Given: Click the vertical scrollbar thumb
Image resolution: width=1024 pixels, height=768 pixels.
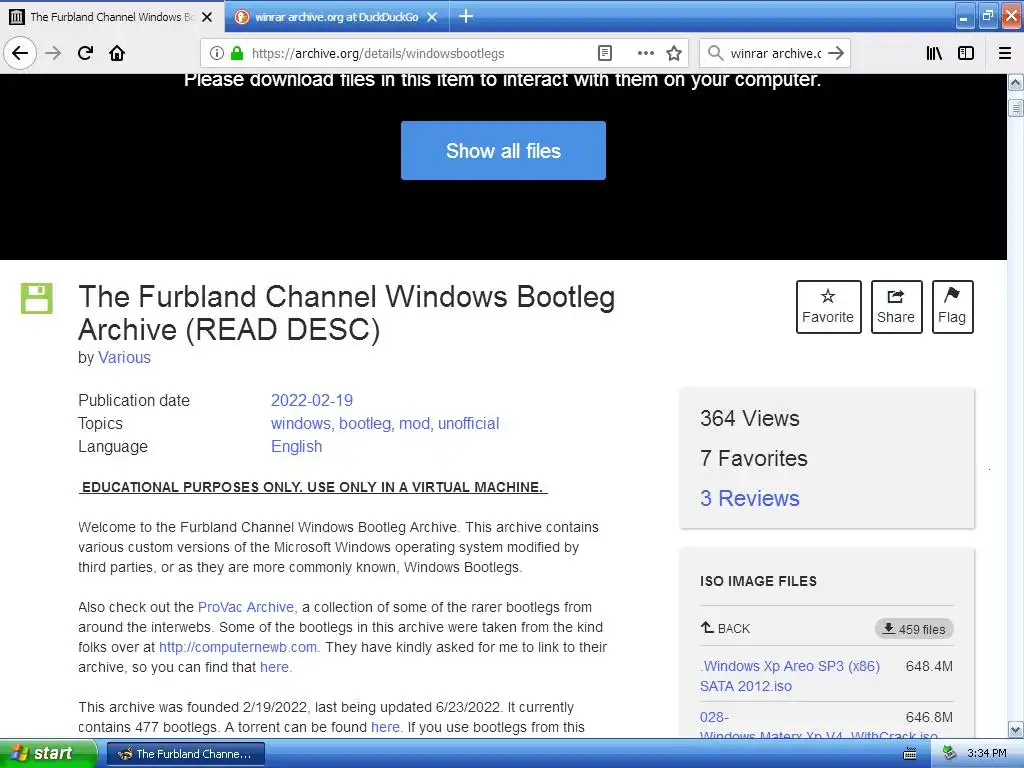Looking at the screenshot, I should (1016, 108).
